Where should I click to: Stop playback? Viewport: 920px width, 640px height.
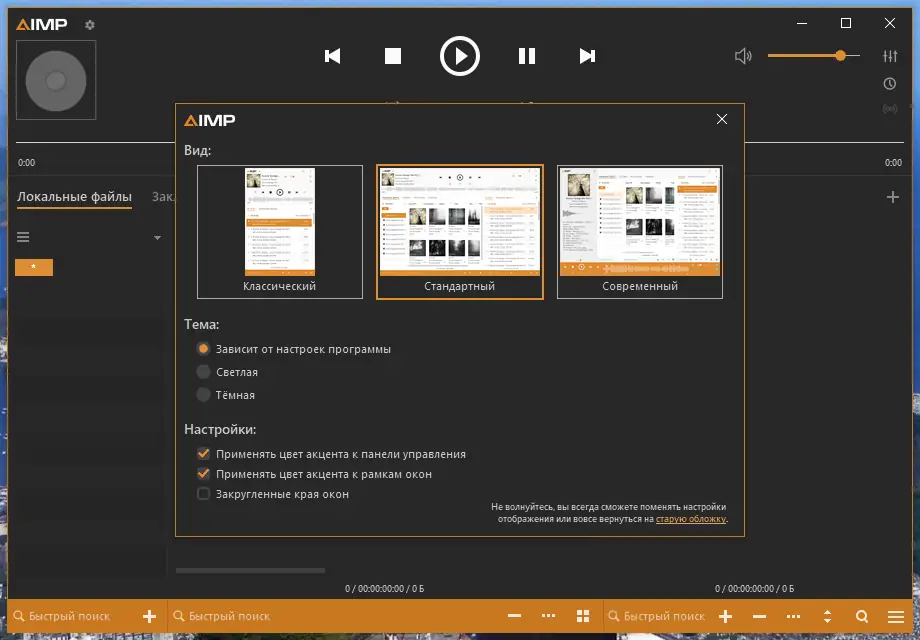click(393, 56)
